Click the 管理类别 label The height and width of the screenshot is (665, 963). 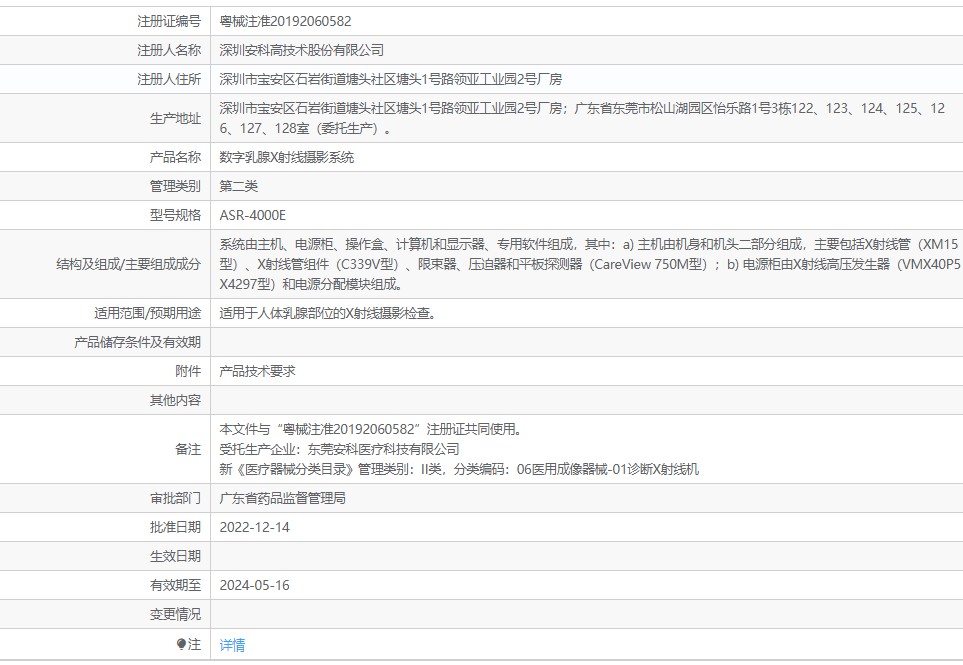pyautogui.click(x=175, y=185)
